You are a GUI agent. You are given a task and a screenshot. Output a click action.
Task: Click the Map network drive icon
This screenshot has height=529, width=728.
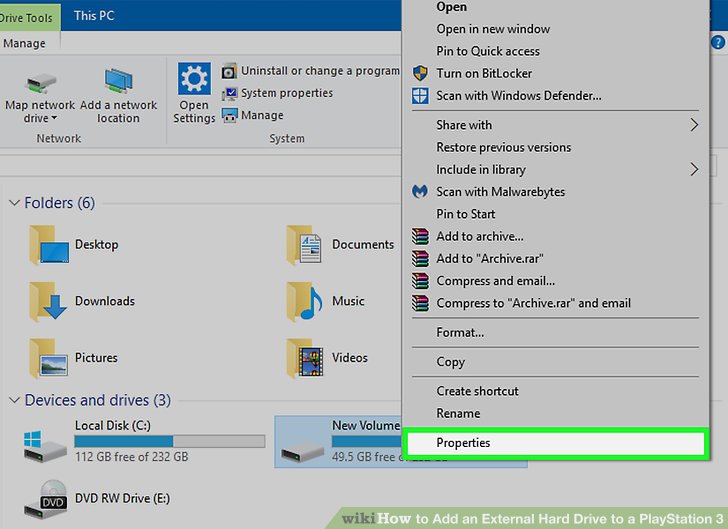click(x=41, y=83)
